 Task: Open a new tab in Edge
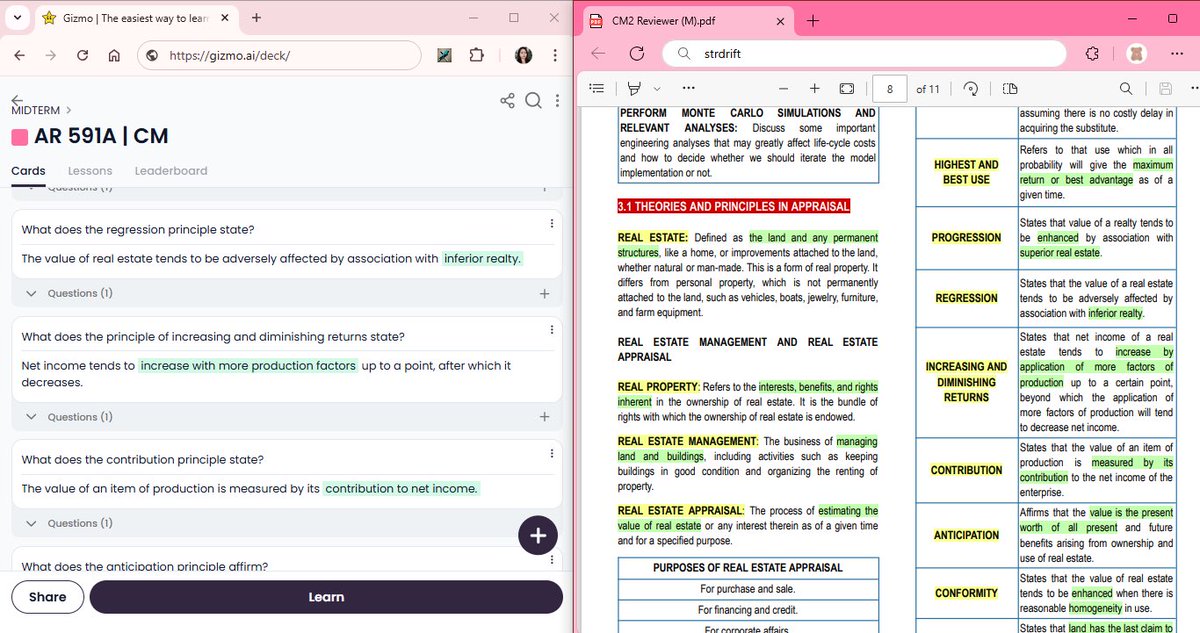tap(813, 20)
